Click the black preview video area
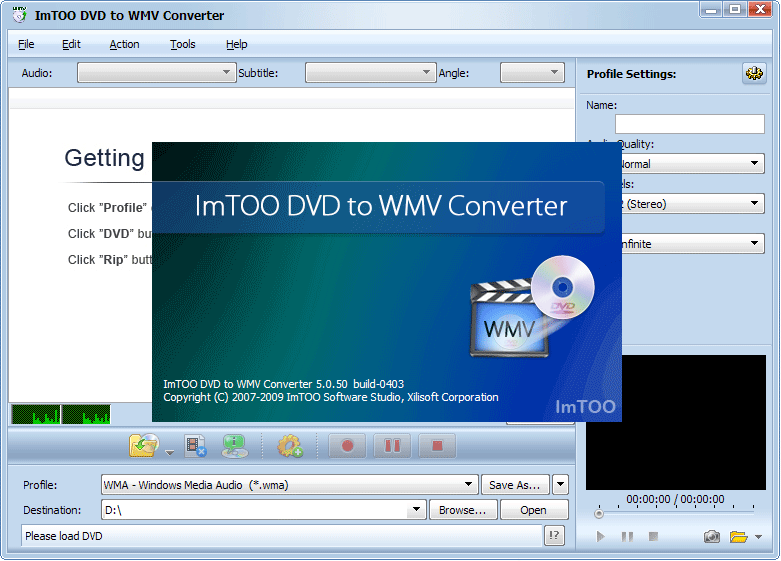The width and height of the screenshot is (781, 561). tap(693, 422)
